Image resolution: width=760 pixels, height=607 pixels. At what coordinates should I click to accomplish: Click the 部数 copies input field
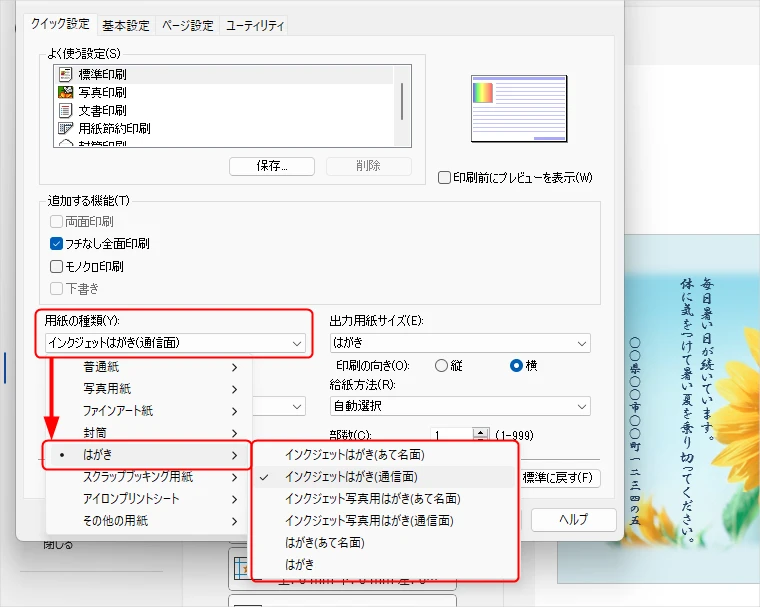(x=451, y=434)
